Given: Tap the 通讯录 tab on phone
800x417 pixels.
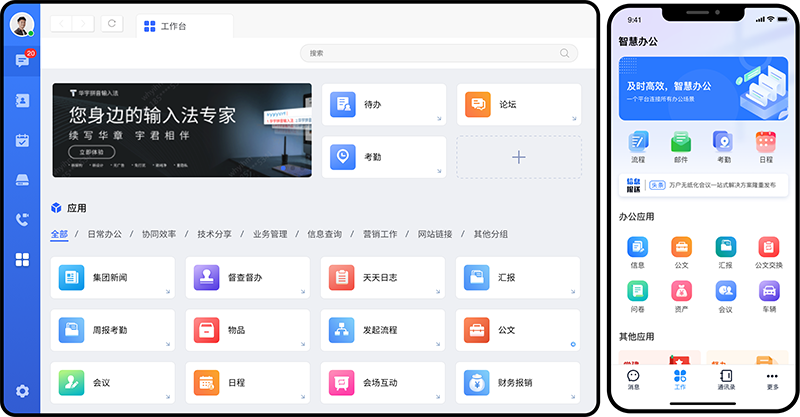Looking at the screenshot, I should (x=726, y=379).
